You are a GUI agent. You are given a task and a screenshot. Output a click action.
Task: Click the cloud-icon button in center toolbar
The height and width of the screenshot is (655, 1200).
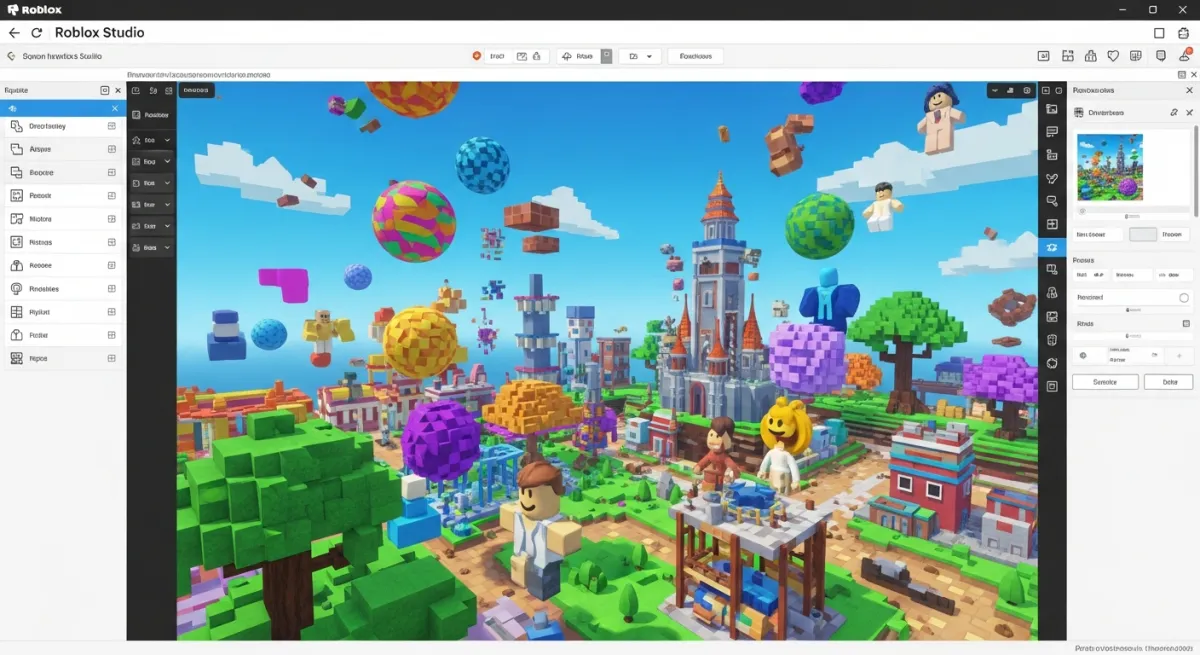579,57
